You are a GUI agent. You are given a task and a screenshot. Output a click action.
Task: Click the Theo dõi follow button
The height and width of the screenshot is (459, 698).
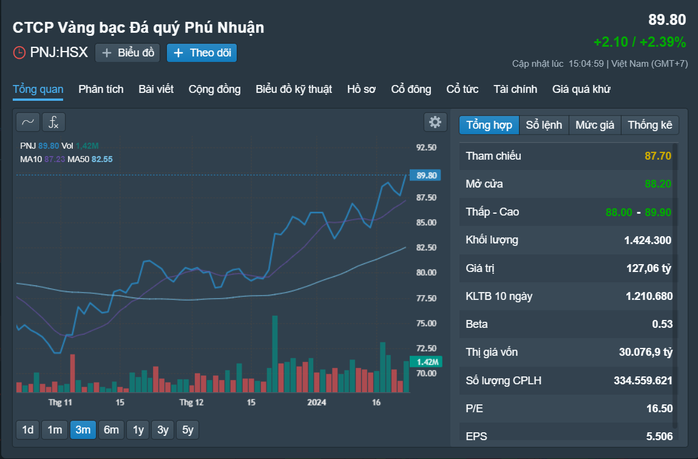(202, 53)
